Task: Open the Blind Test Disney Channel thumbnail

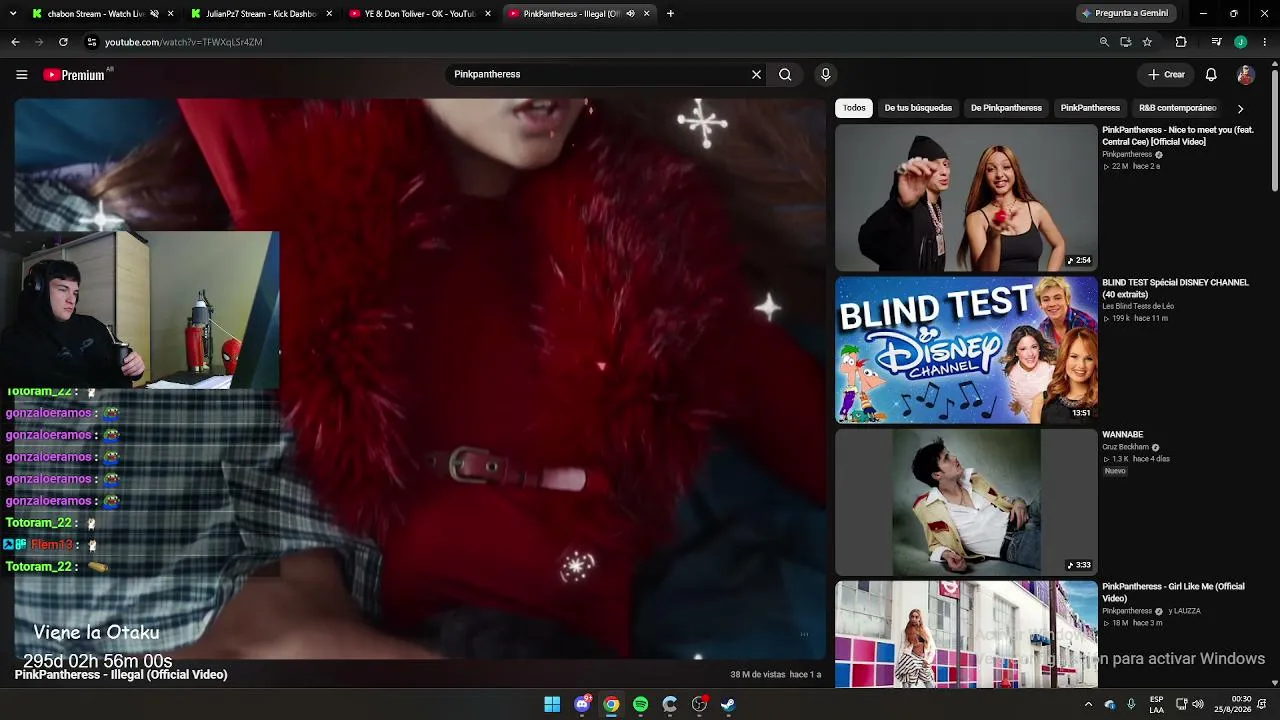Action: (x=966, y=350)
